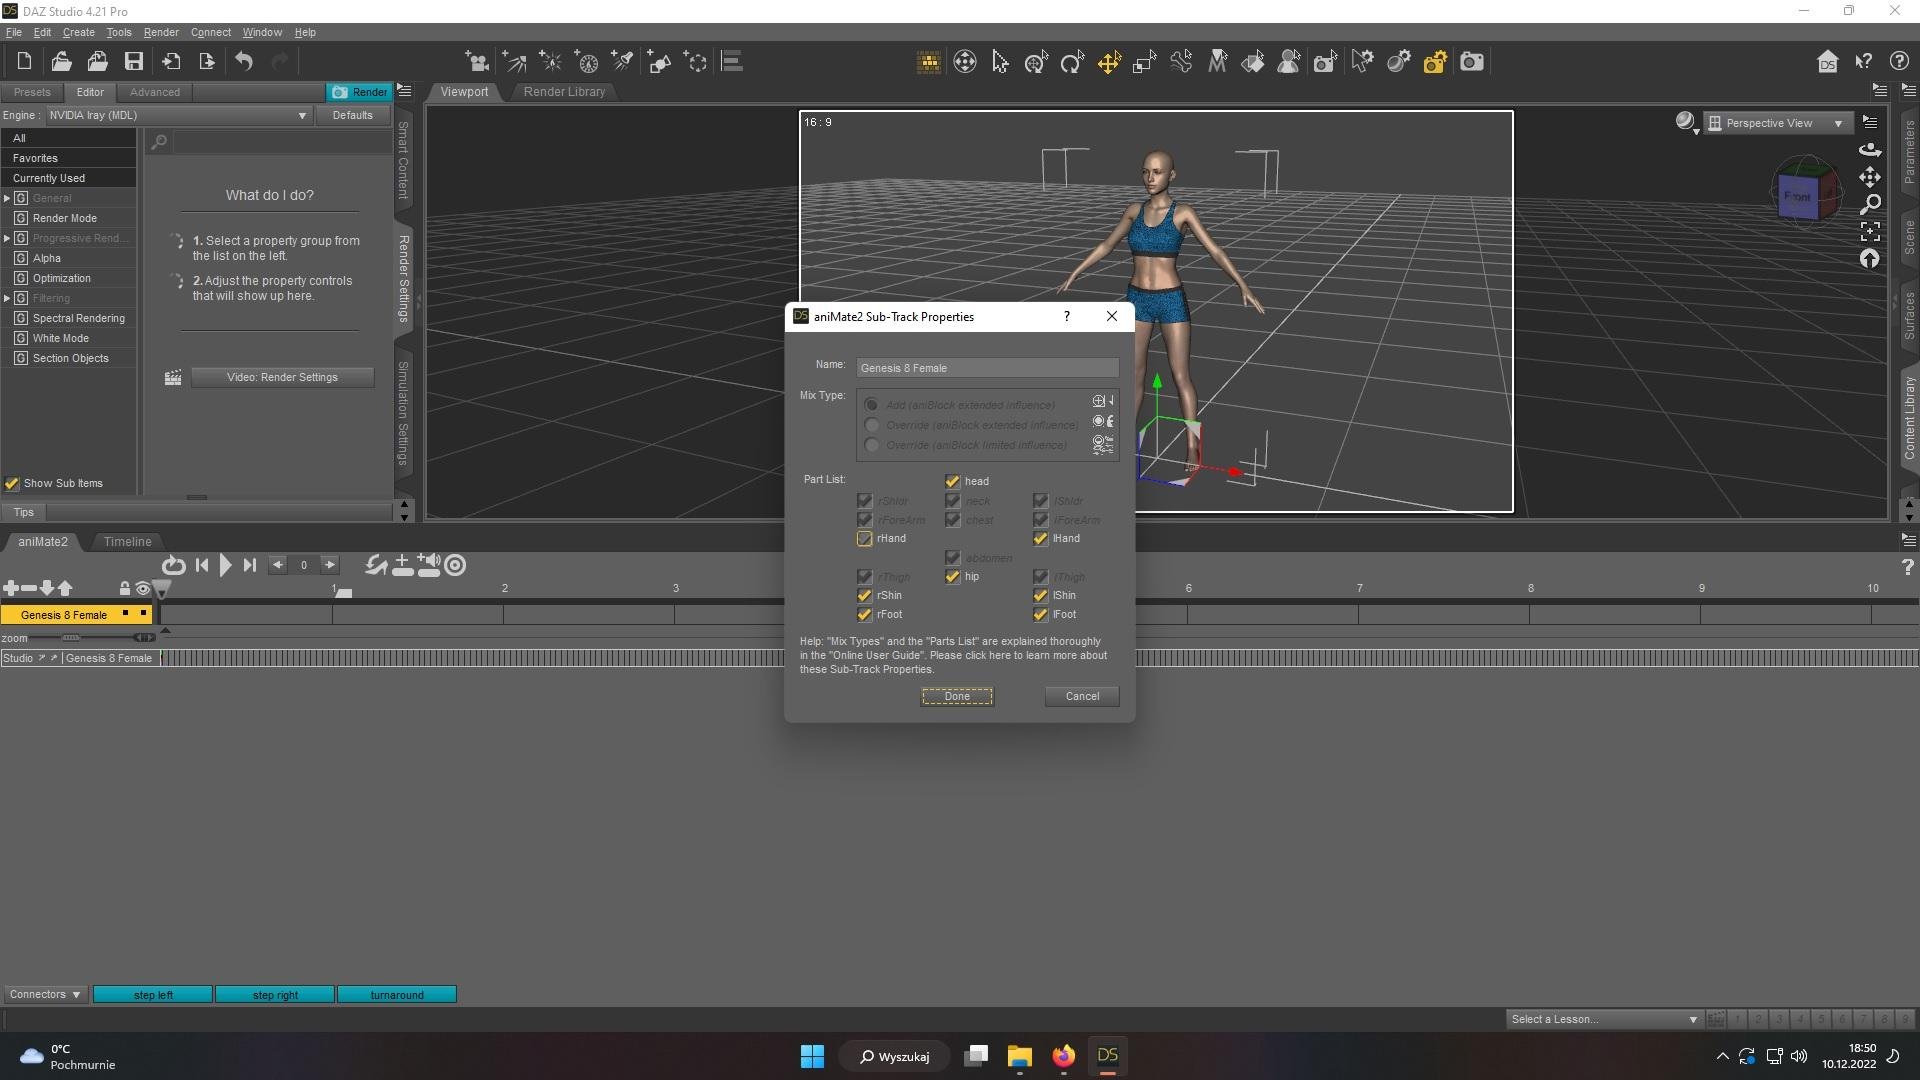Screen dimensions: 1920x1080
Task: Click the aniMate2 loop playback icon
Action: [x=173, y=566]
